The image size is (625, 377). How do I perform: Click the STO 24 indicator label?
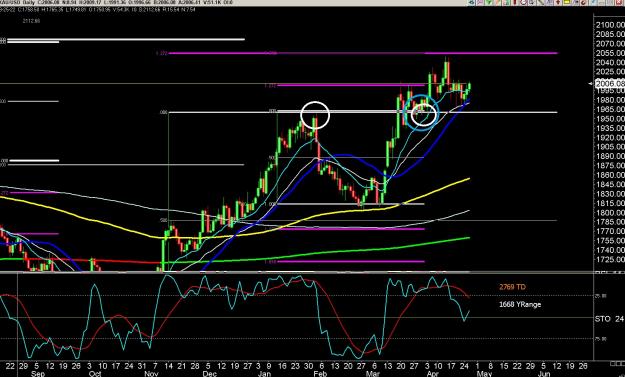(x=609, y=319)
